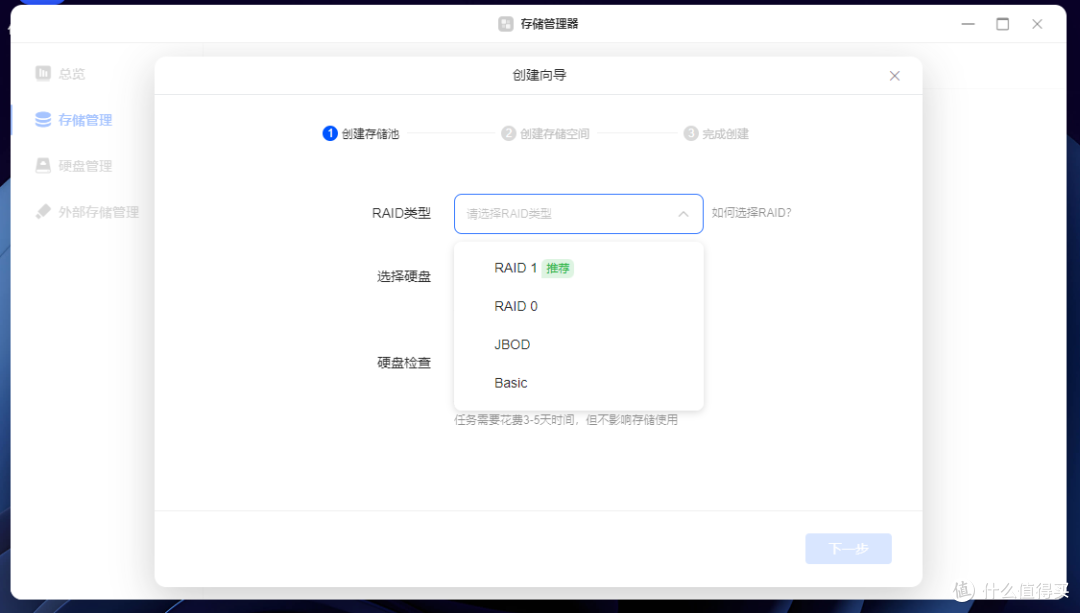Go to 硬盘管理 in the sidebar
The image size is (1080, 613).
pyautogui.click(x=74, y=166)
